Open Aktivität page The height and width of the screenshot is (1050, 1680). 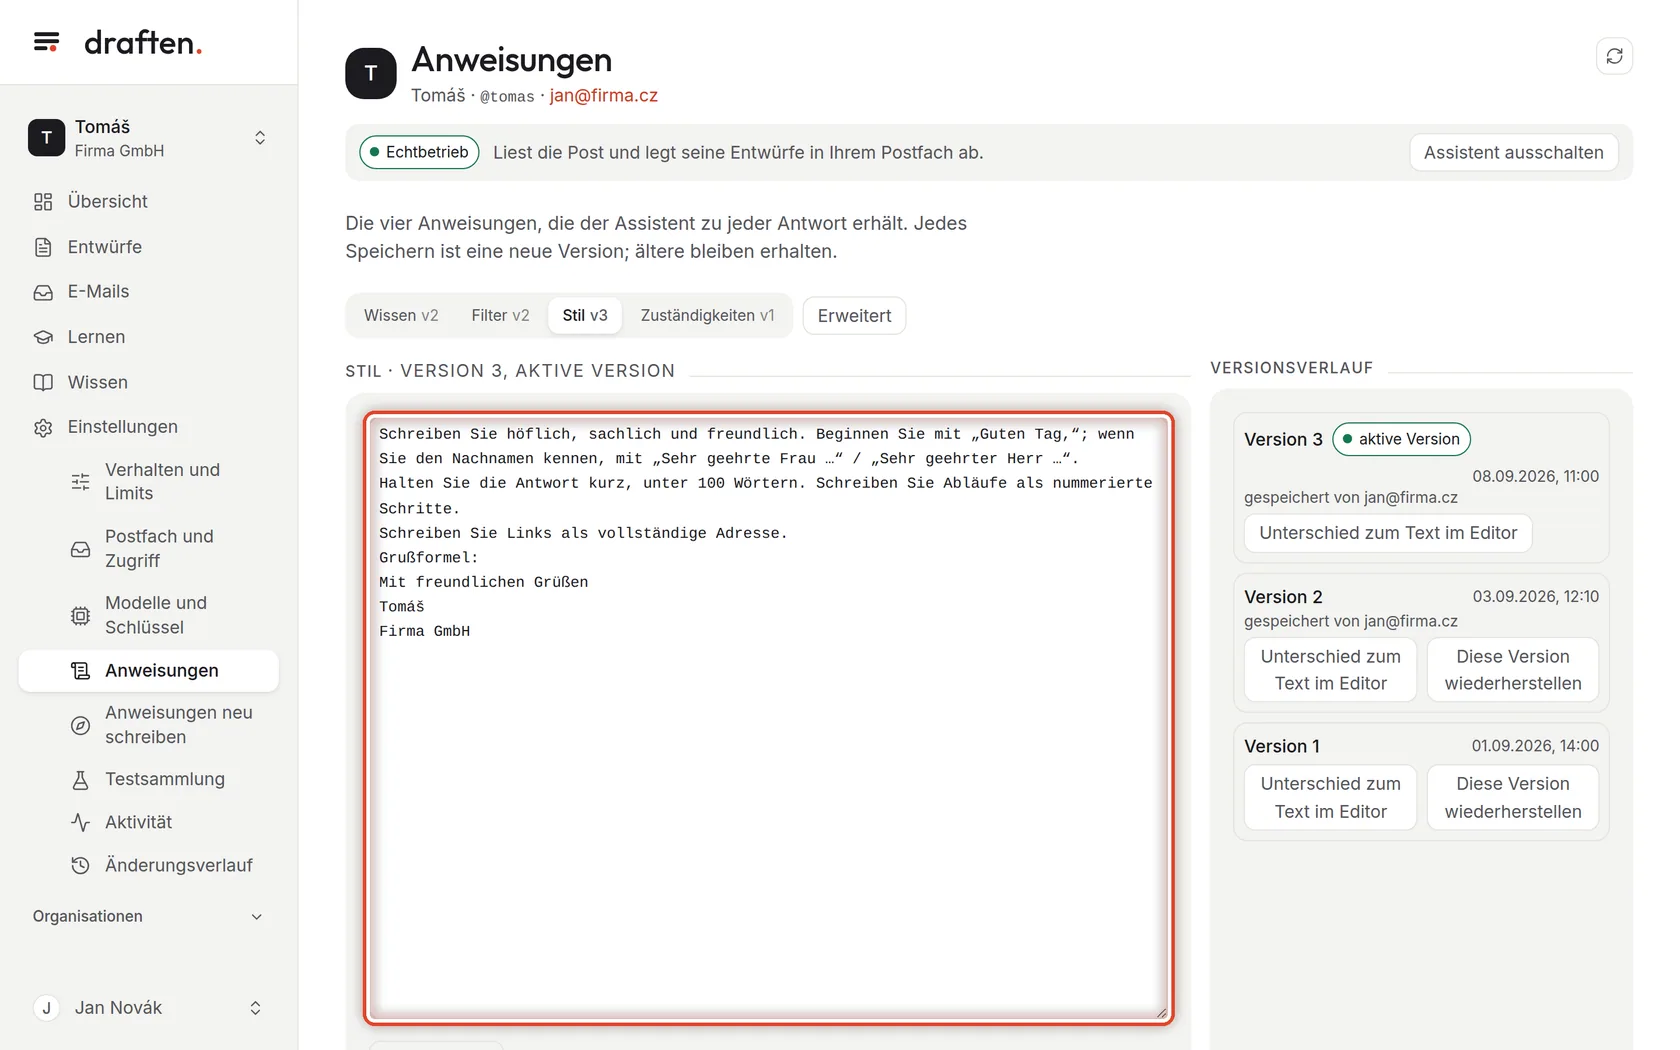148,822
